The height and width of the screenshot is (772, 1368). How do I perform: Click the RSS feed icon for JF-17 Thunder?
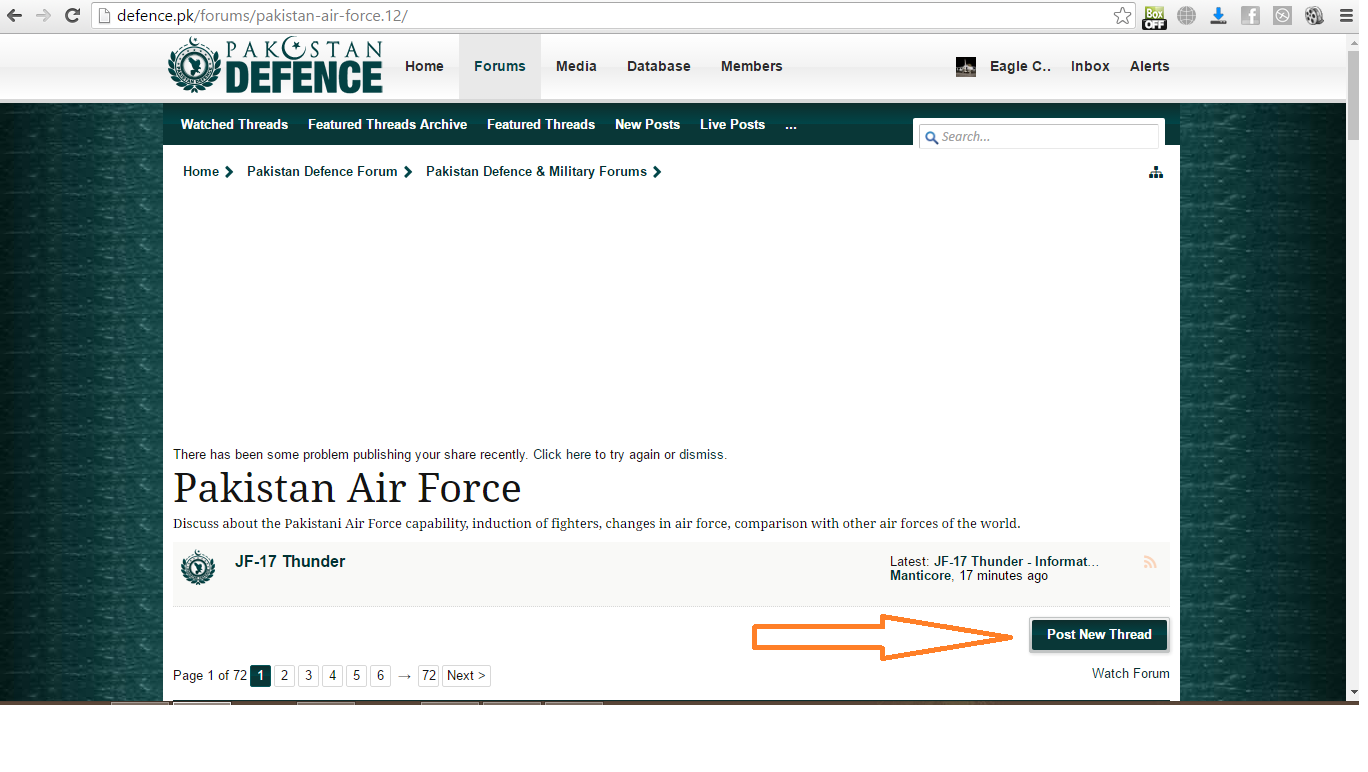point(1150,563)
